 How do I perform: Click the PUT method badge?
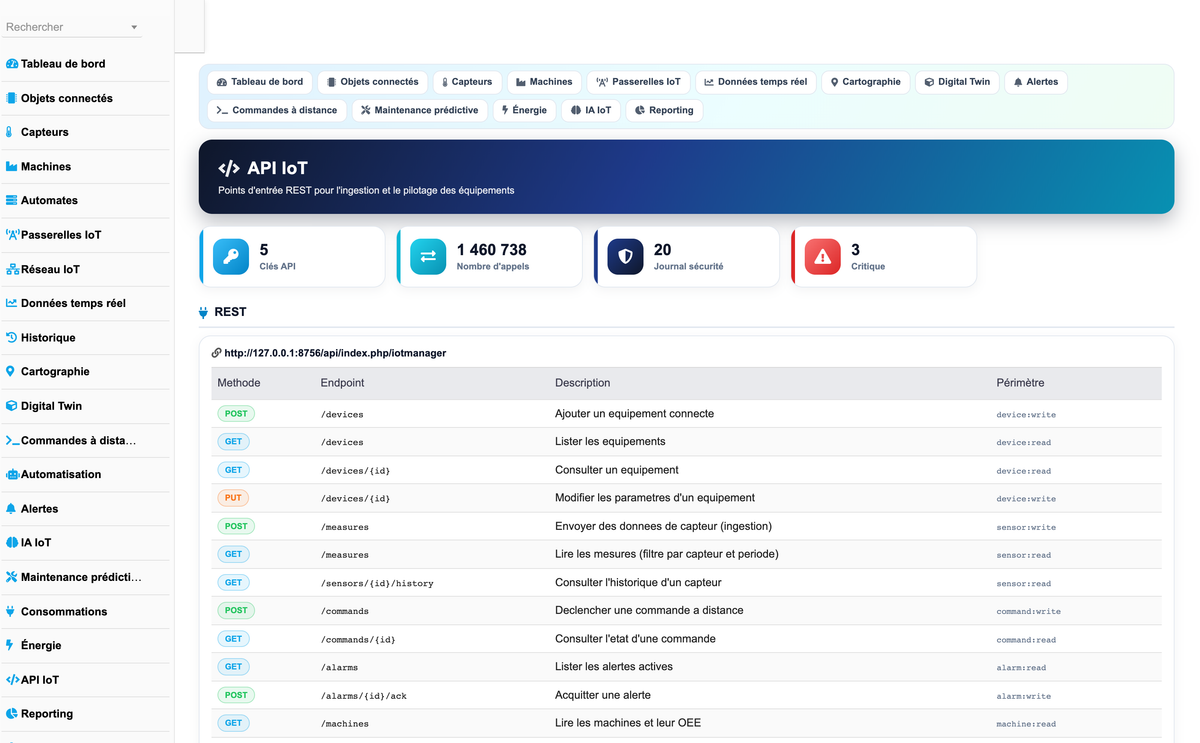[x=233, y=498]
